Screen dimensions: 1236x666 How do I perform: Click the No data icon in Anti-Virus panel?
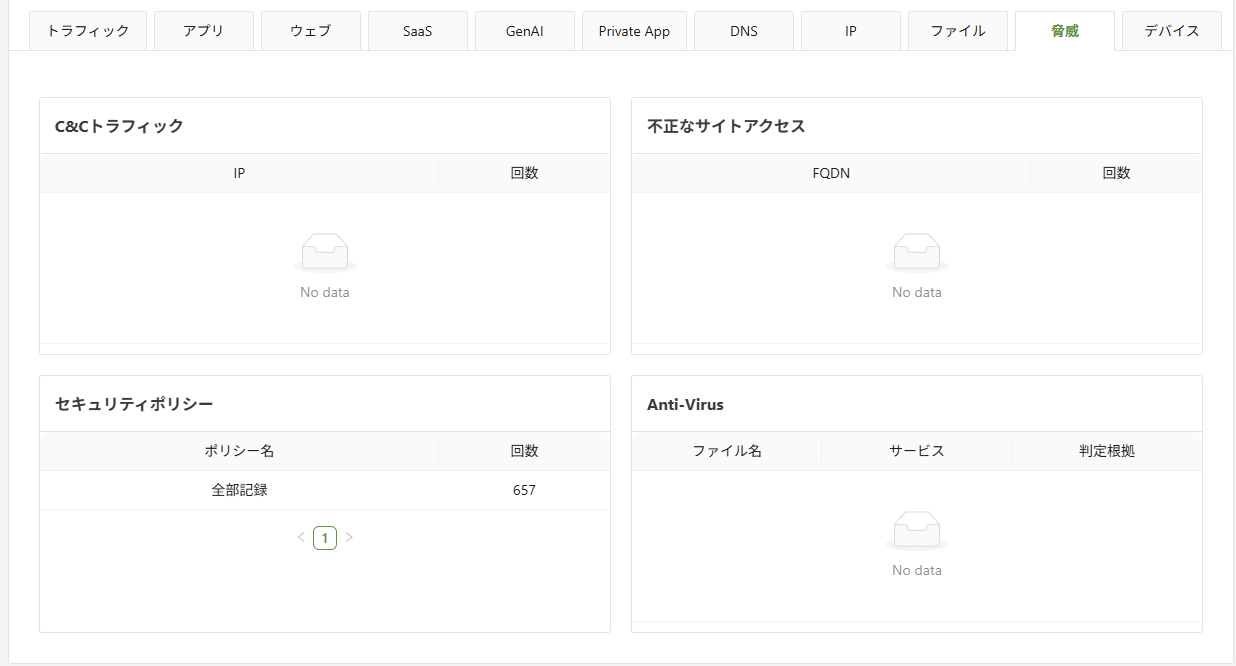coord(916,530)
